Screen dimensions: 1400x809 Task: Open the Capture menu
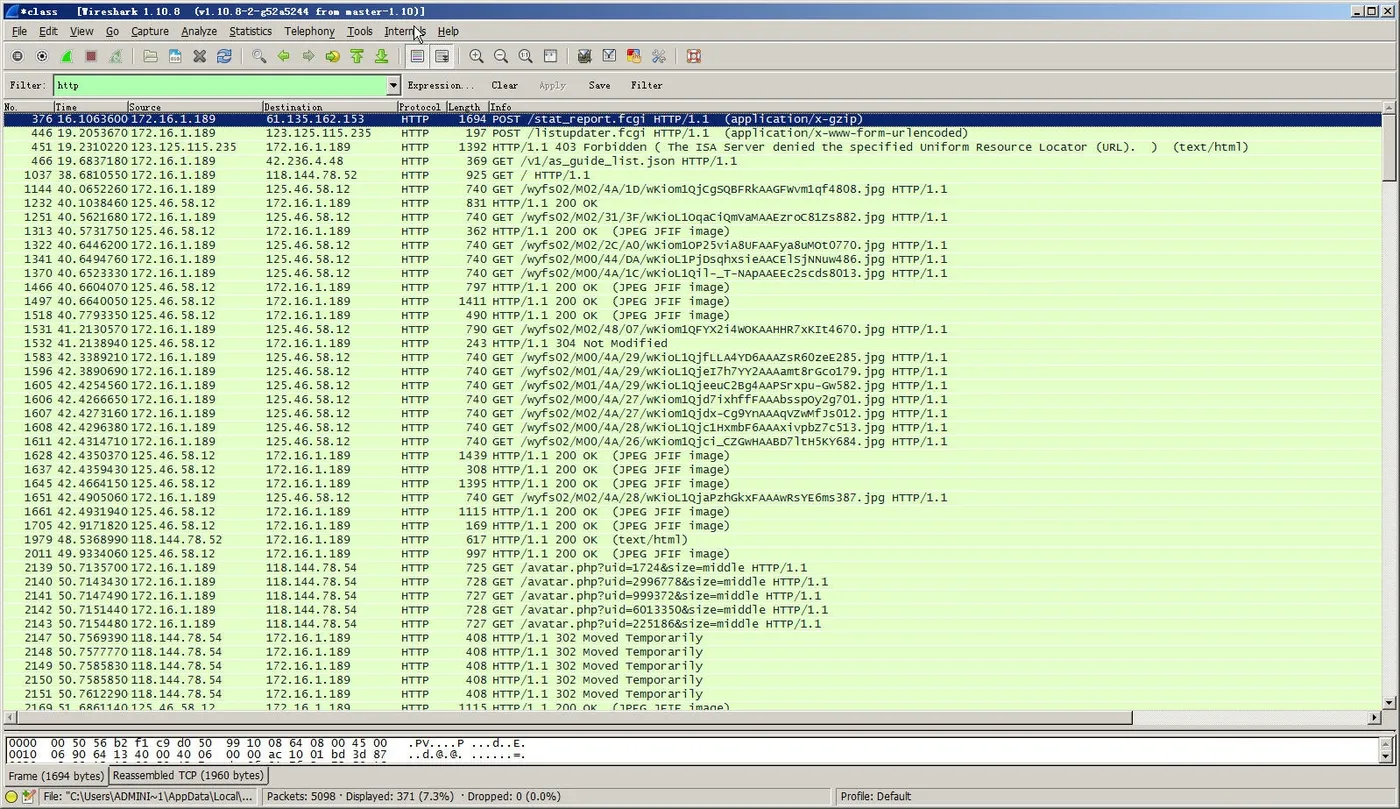pyautogui.click(x=149, y=31)
